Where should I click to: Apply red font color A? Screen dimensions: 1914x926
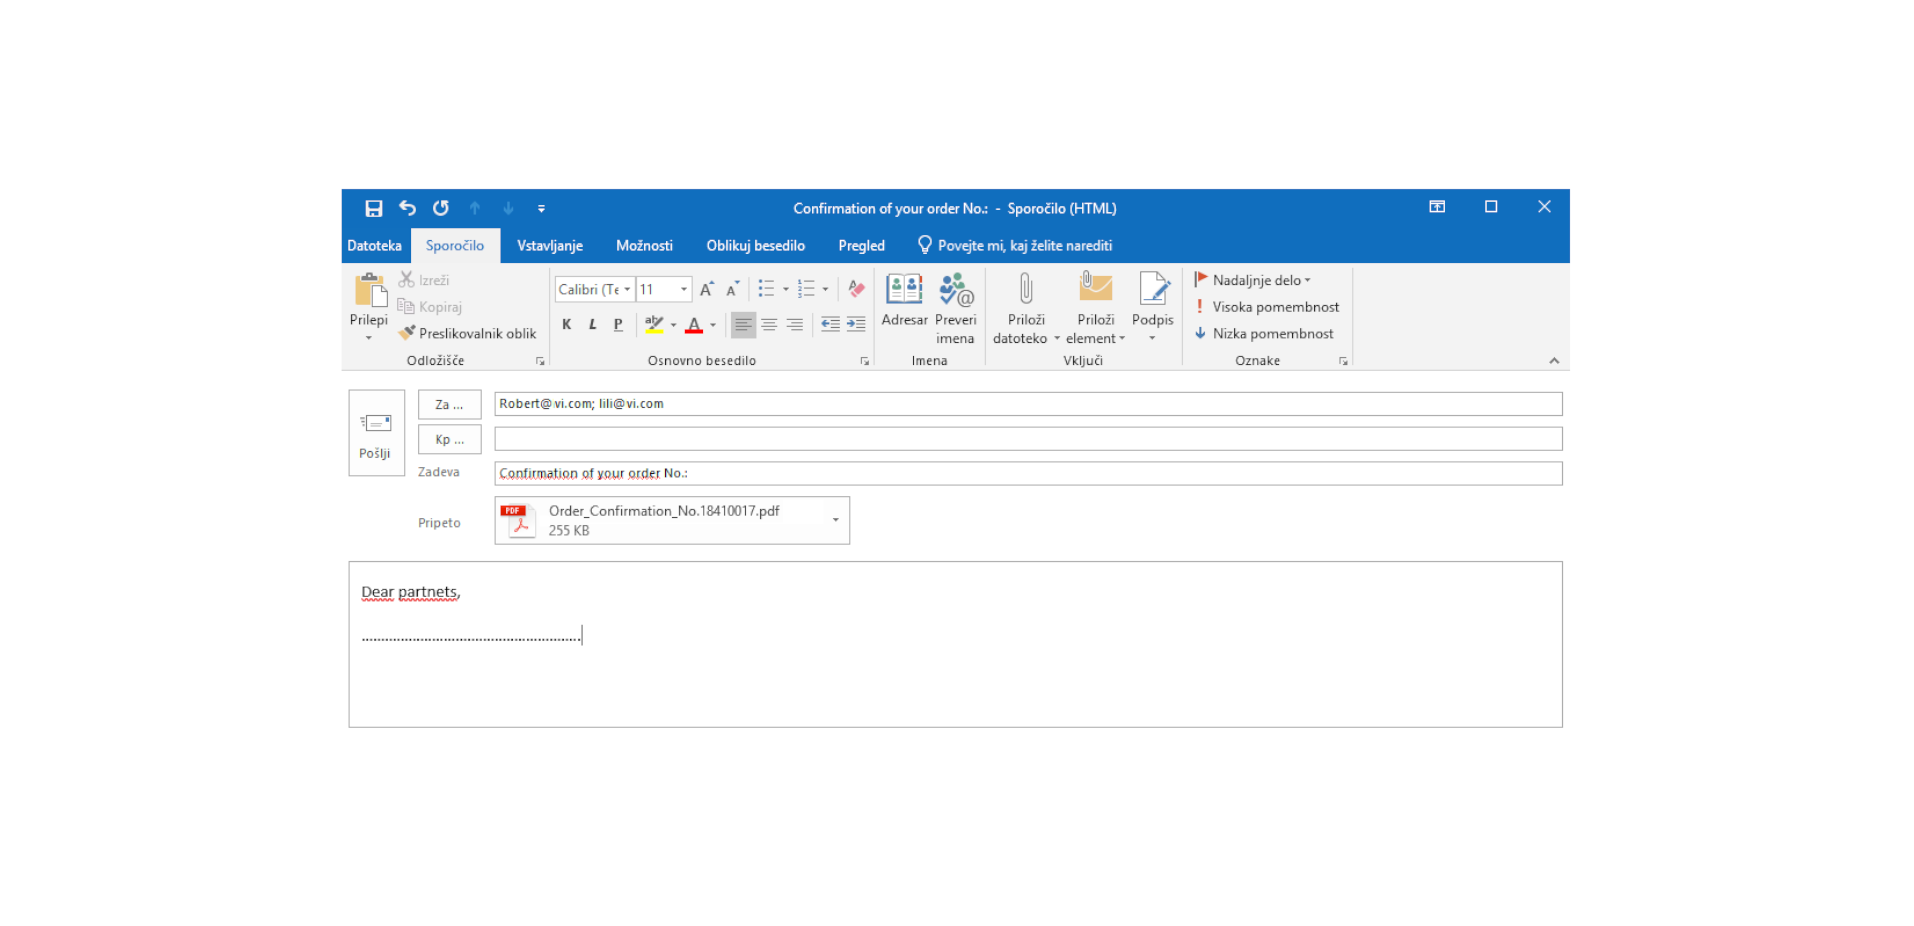(x=694, y=324)
